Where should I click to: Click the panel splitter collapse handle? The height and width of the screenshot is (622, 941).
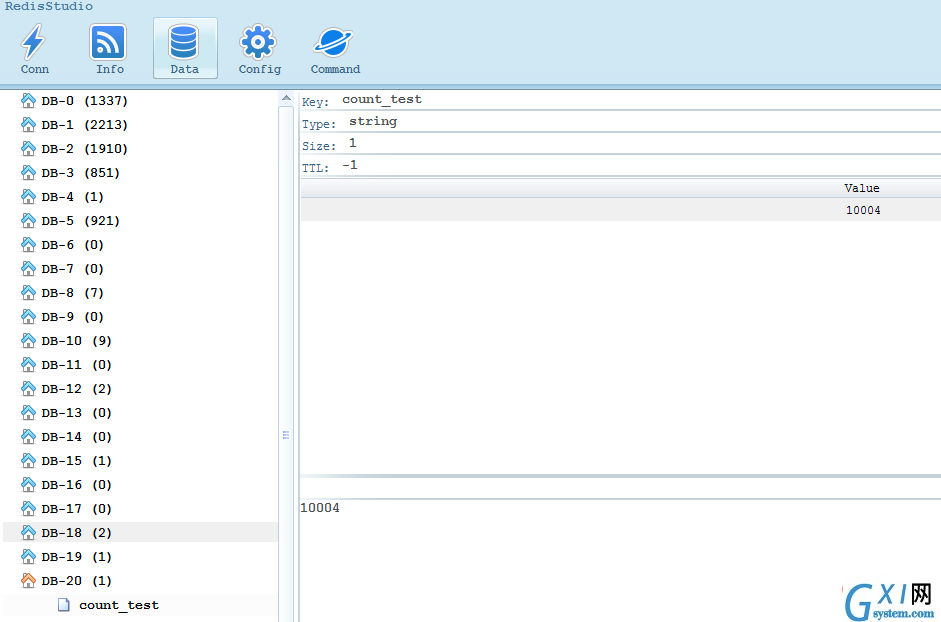[x=286, y=435]
